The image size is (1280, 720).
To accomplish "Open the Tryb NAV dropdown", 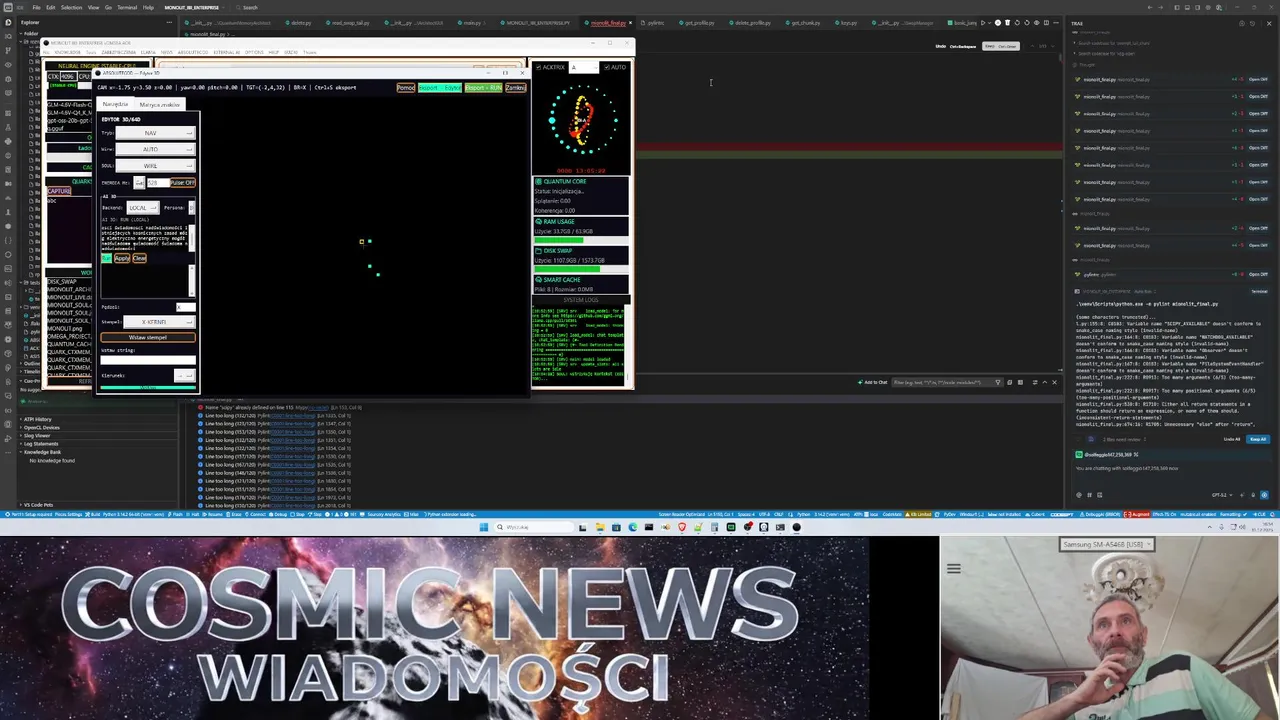I will click(155, 133).
